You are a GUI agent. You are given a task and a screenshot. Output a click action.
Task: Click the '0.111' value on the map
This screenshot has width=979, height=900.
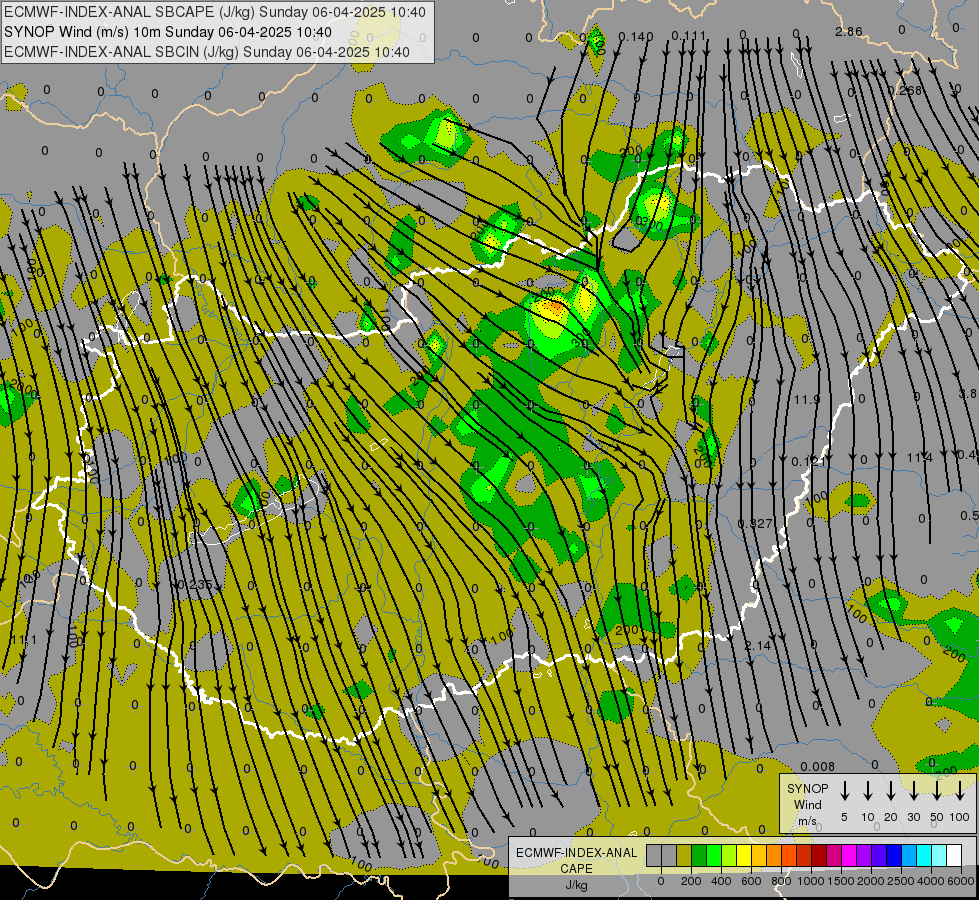tap(689, 36)
